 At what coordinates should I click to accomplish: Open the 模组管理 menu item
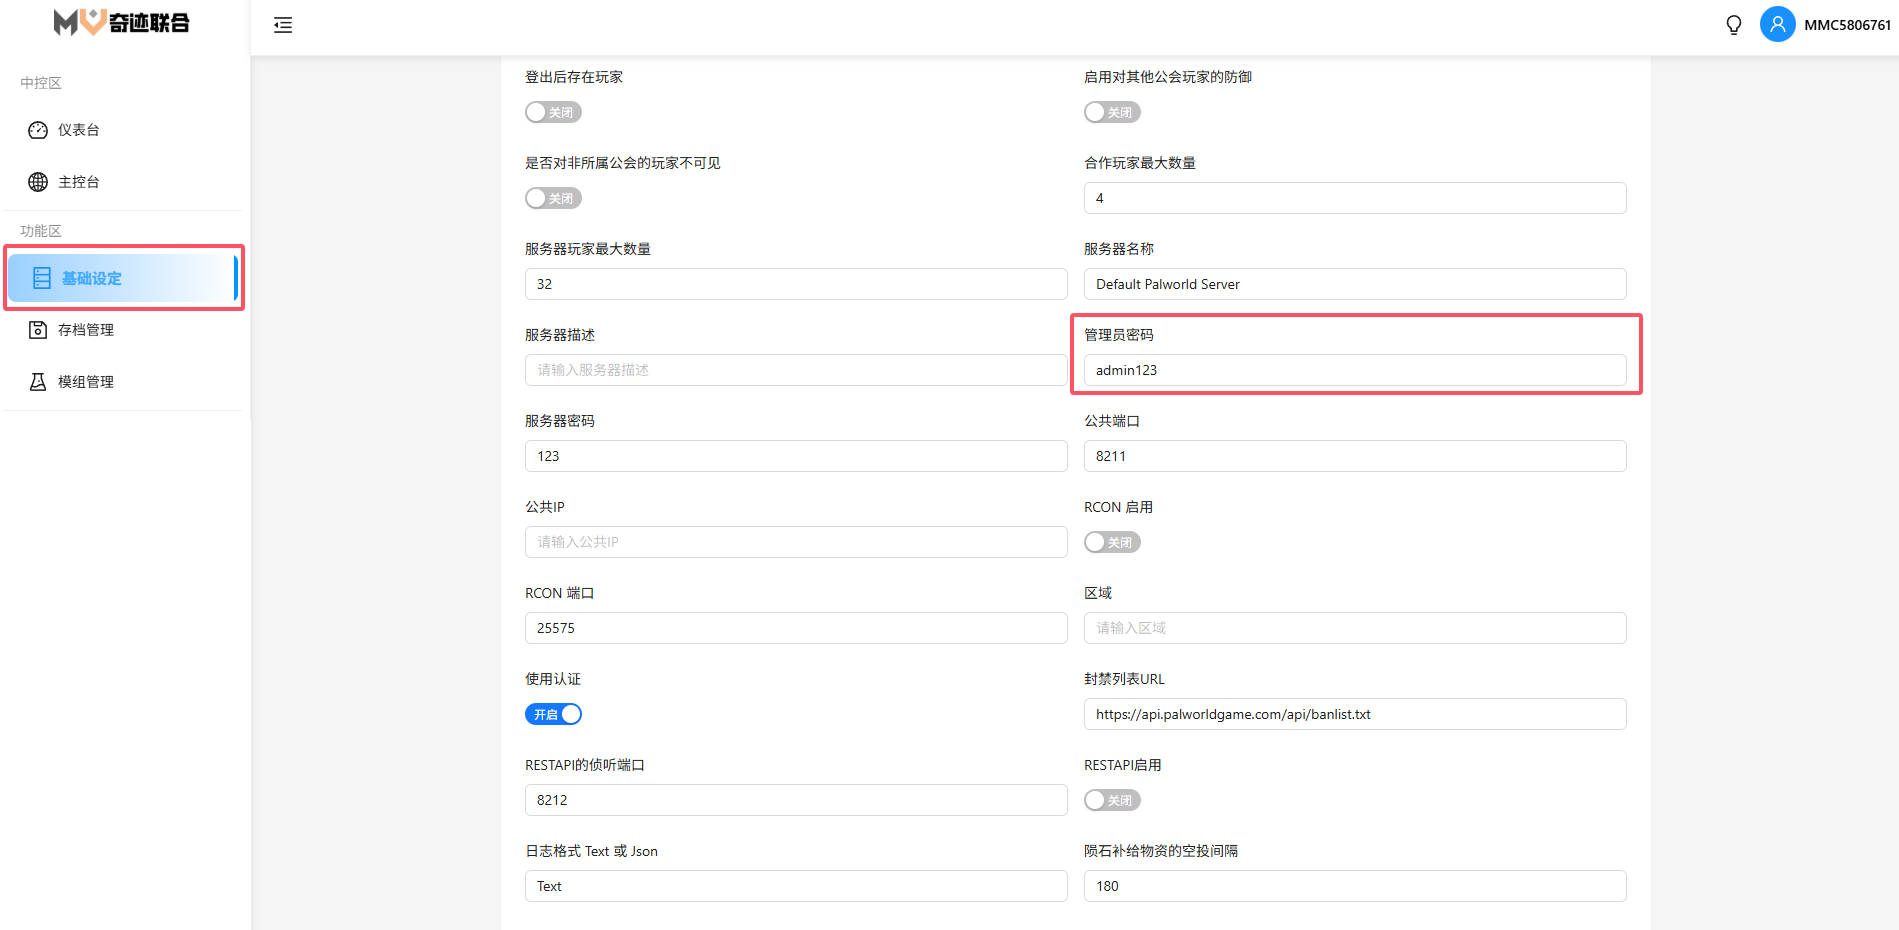[x=86, y=382]
